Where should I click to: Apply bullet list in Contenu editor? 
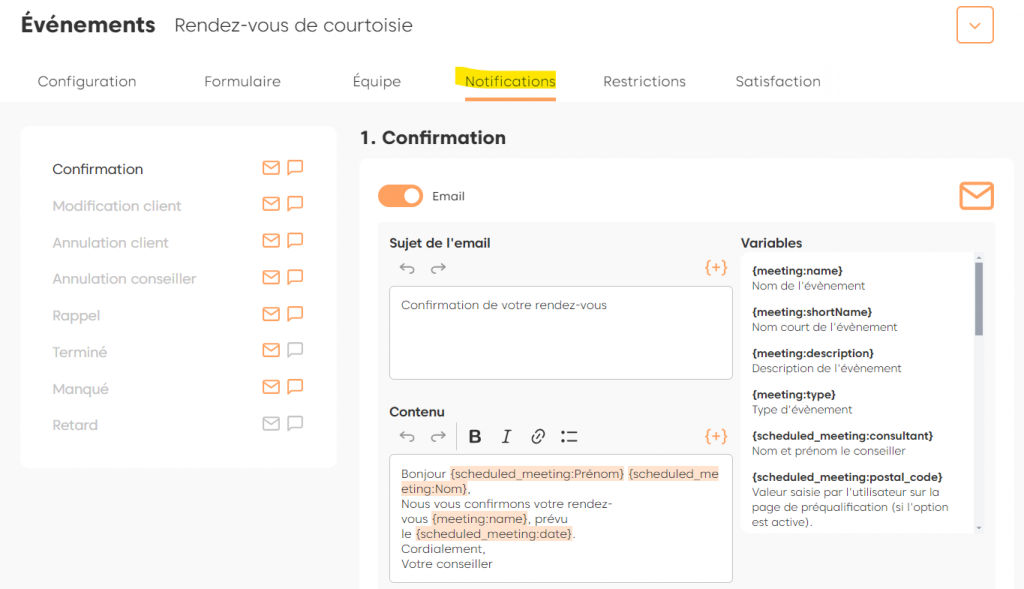[569, 436]
